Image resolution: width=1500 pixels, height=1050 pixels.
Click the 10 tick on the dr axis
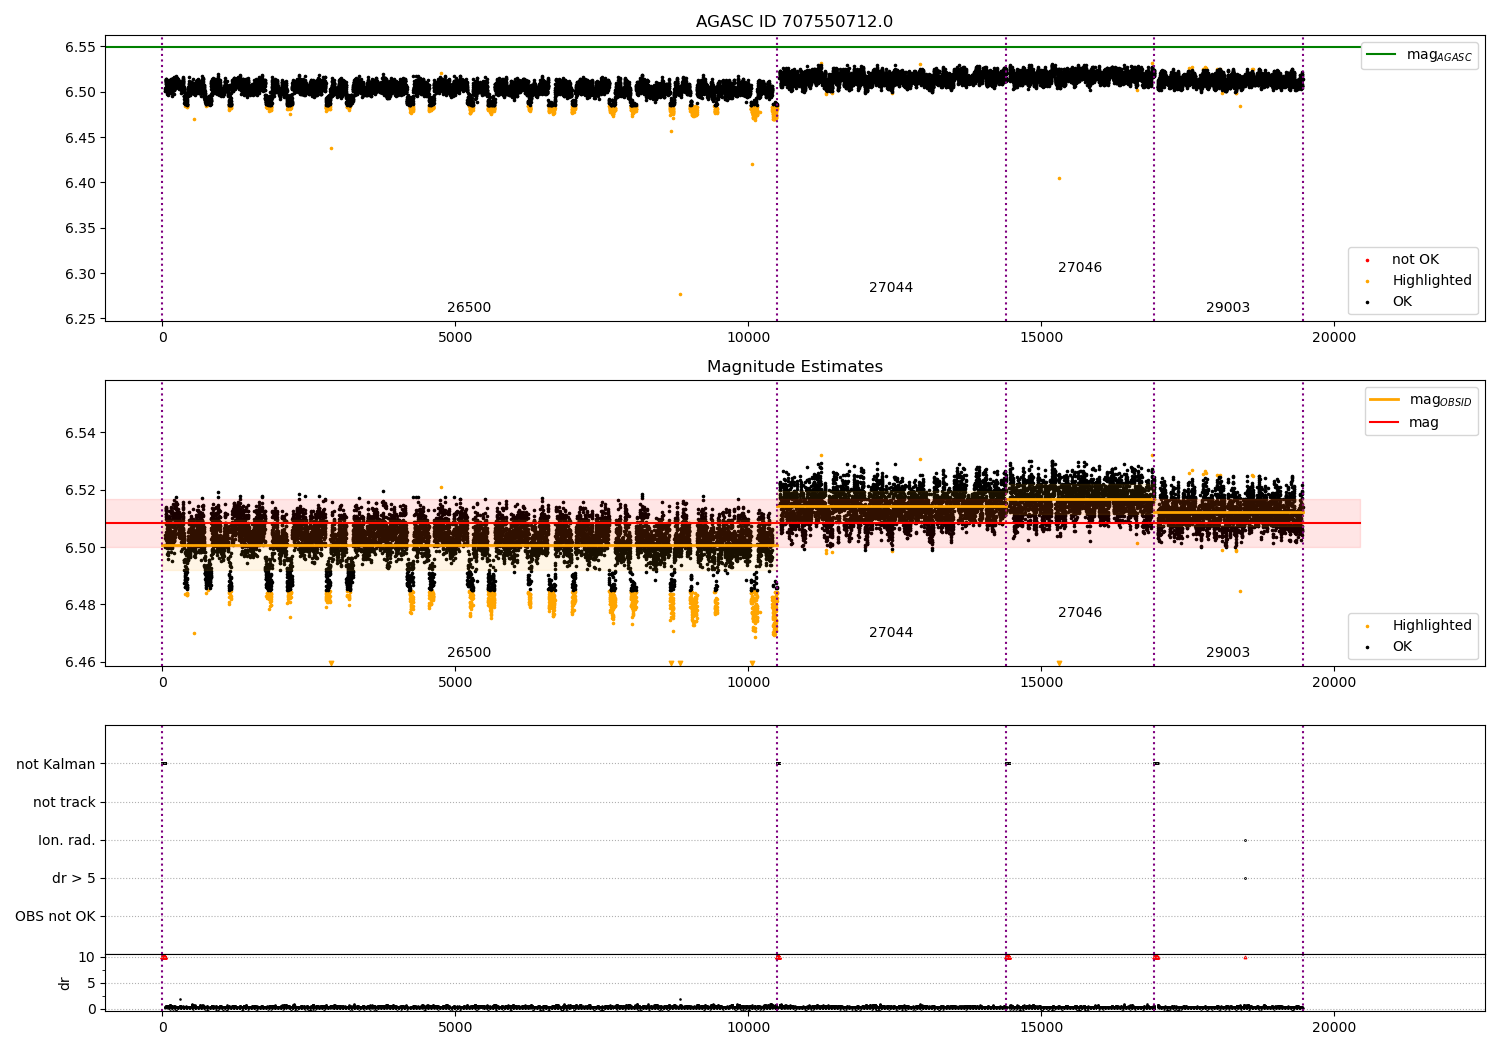pos(86,958)
